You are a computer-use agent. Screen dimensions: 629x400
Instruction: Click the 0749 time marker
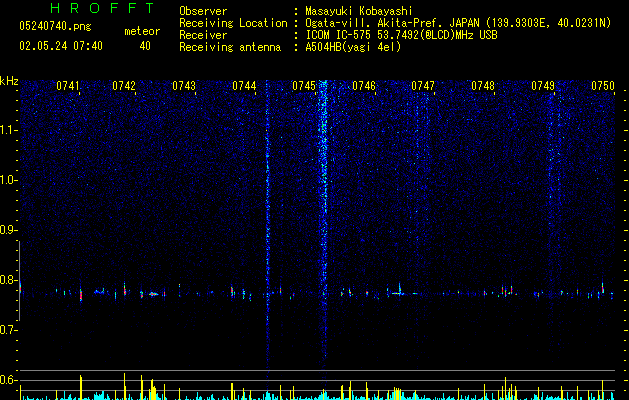[x=543, y=86]
